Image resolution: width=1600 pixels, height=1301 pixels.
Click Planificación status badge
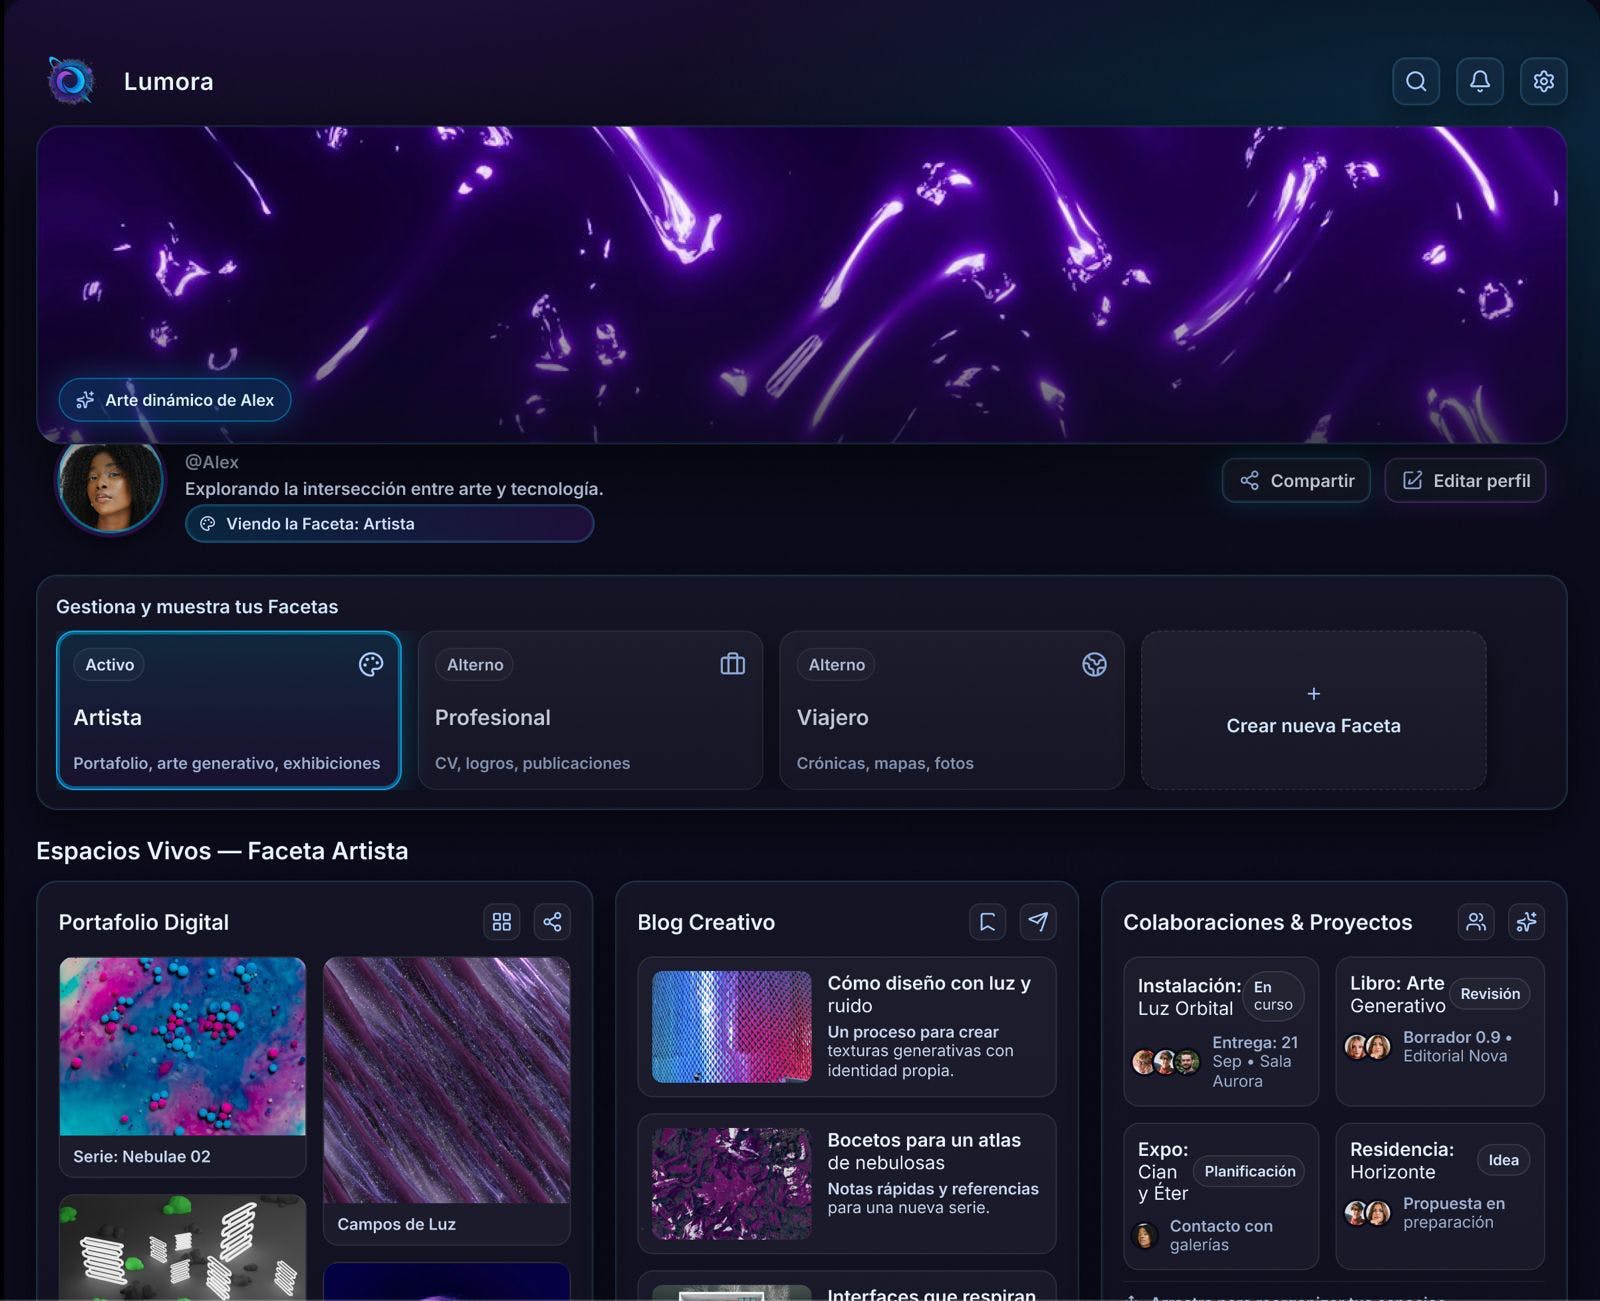pos(1249,1171)
